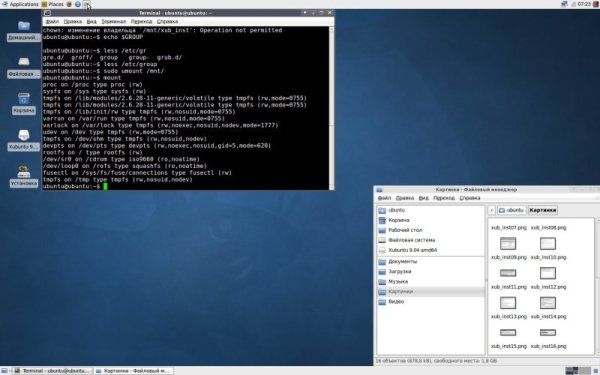Screen dimensions: 600x375
Task: Switch to Картинки file manager taskbar button
Action: pos(133,371)
